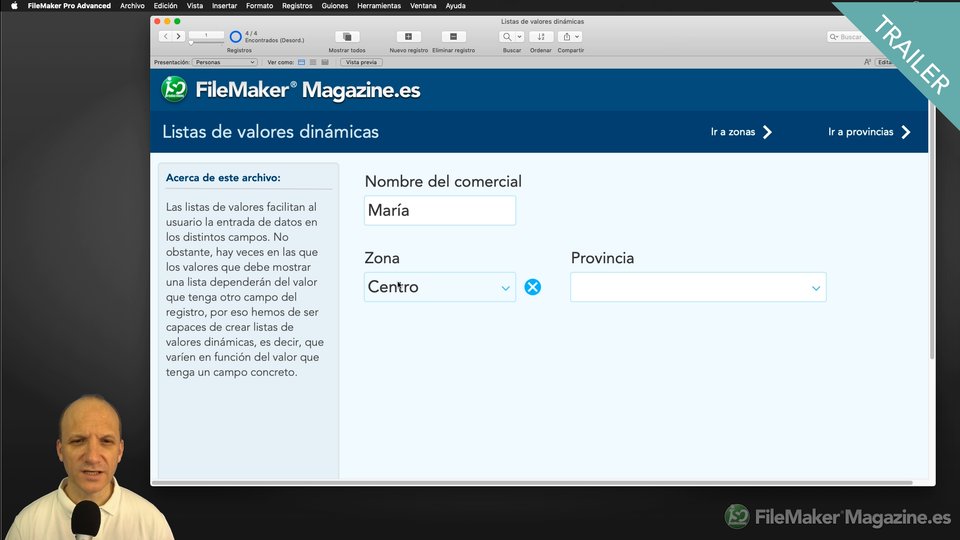Open the Edición menu
The width and height of the screenshot is (960, 540).
[165, 6]
